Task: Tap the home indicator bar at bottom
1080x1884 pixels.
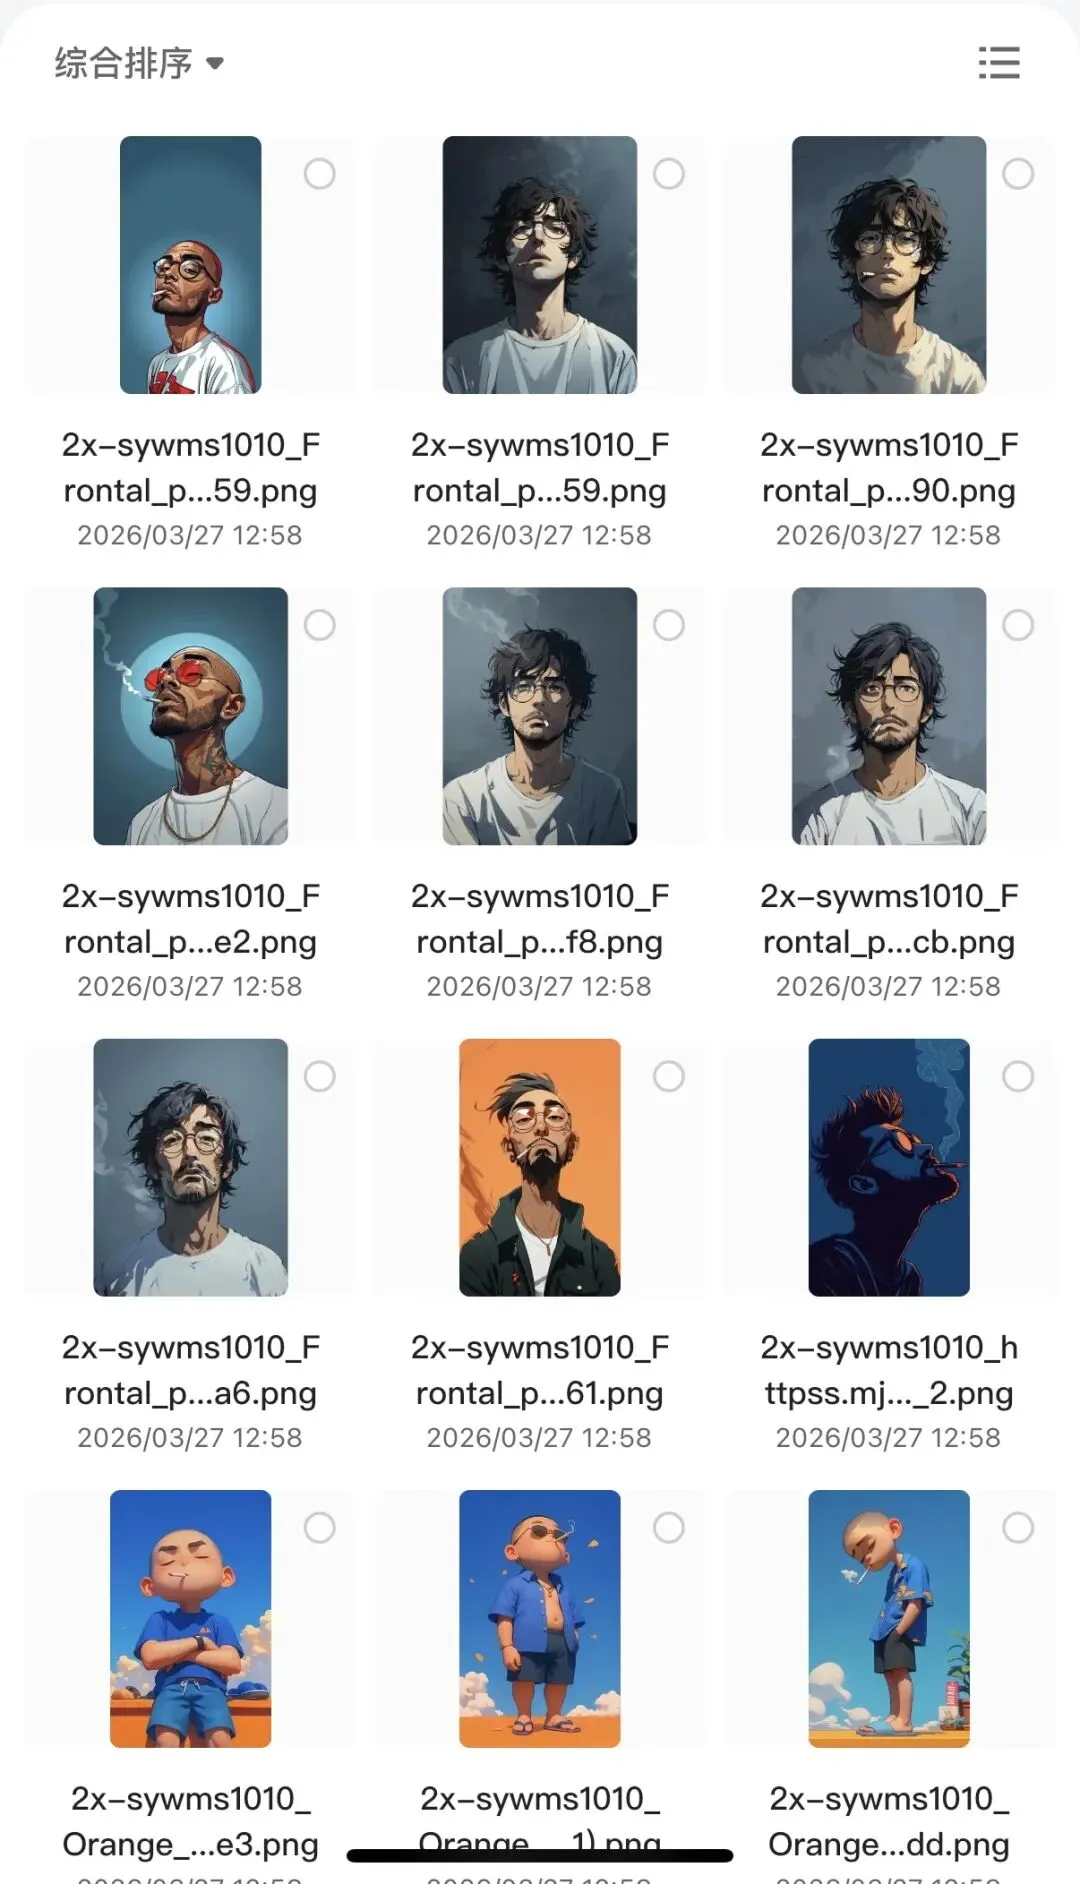Action: tap(540, 1856)
